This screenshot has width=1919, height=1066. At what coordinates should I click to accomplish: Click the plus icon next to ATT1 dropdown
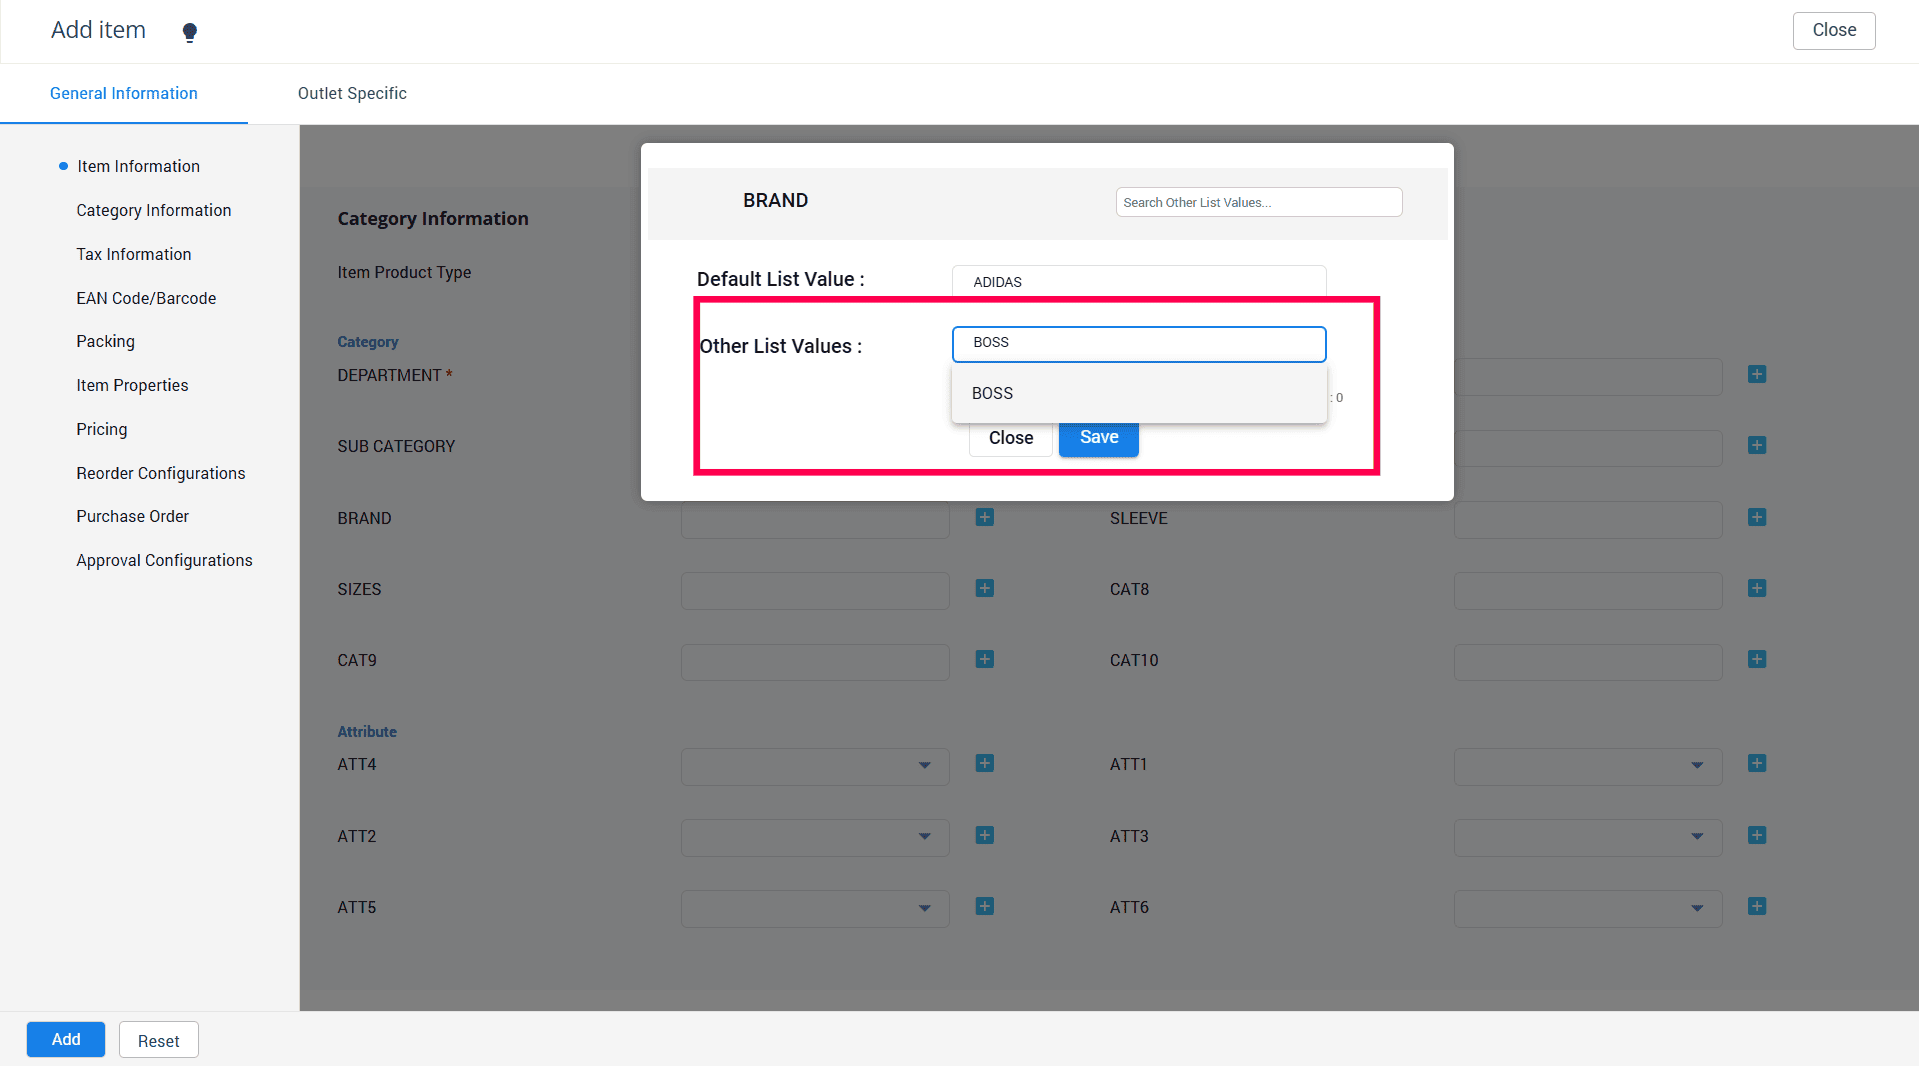[1757, 763]
